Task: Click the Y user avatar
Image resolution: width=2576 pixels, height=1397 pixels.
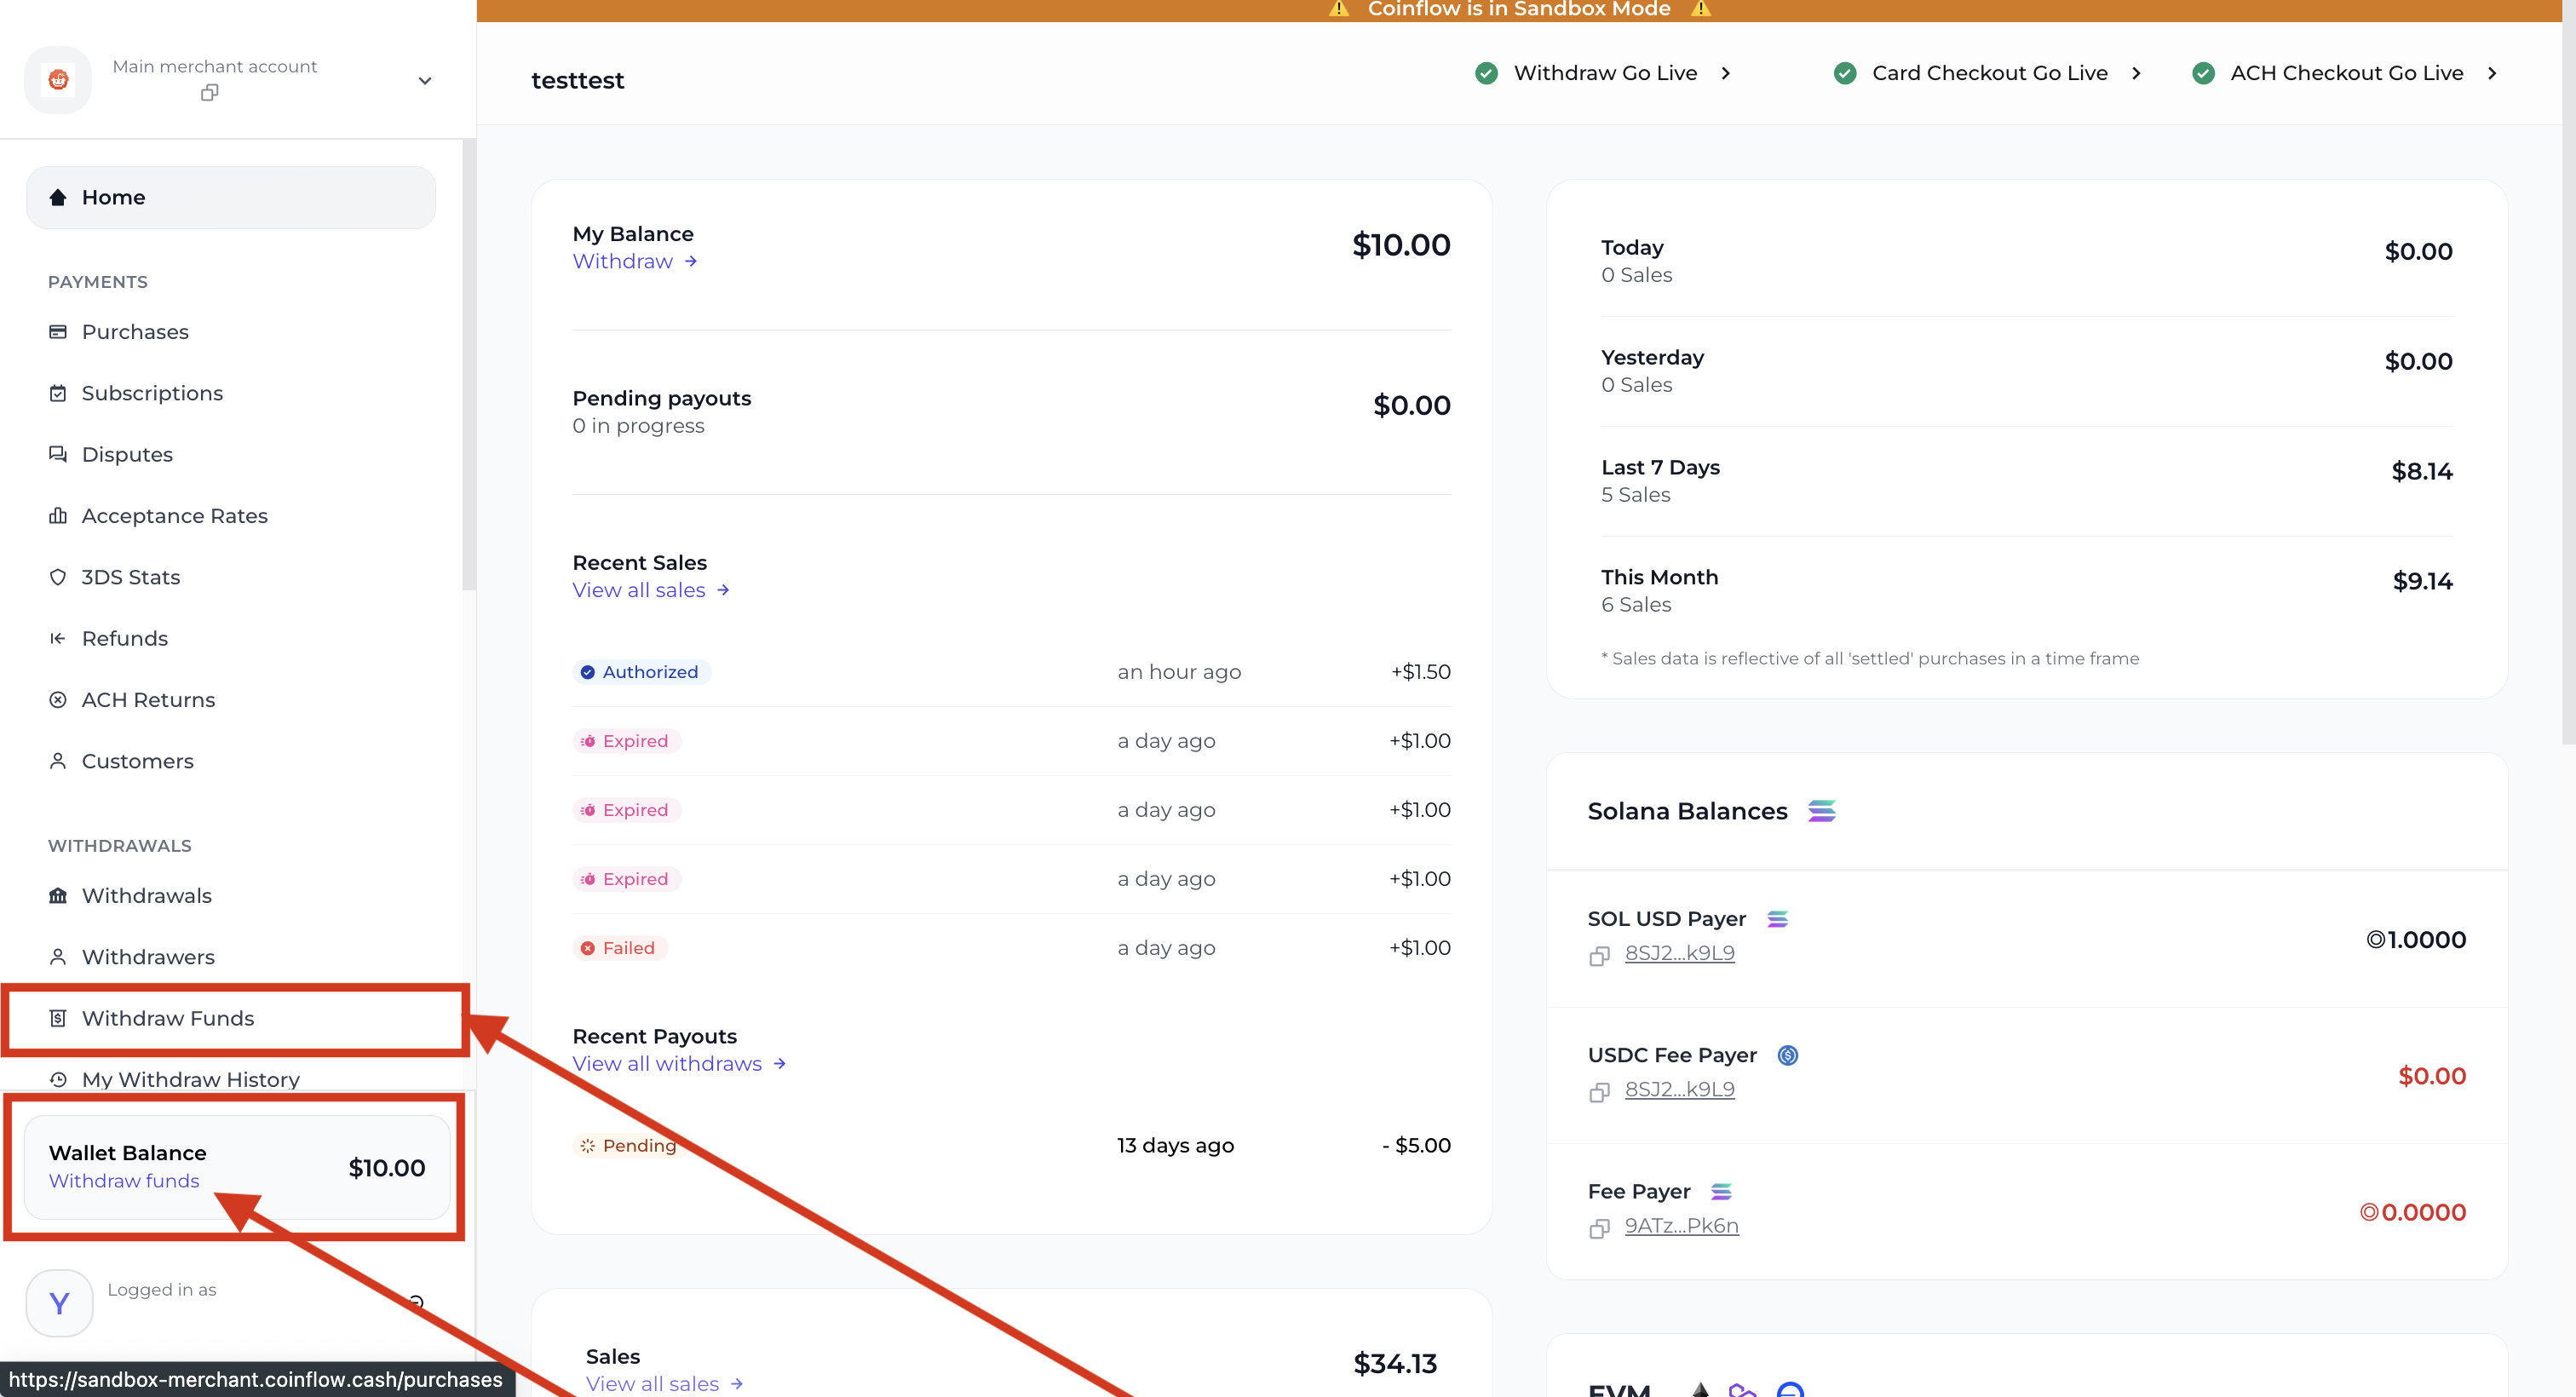Action: 60,1303
